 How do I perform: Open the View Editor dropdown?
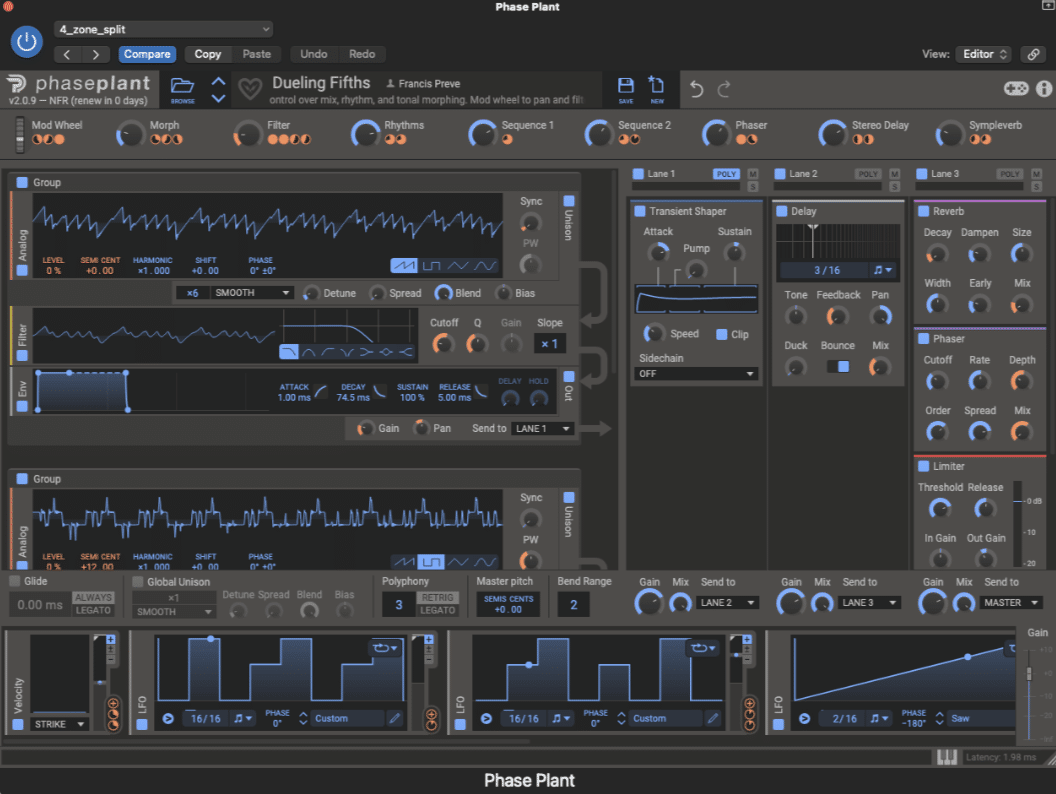[x=985, y=54]
